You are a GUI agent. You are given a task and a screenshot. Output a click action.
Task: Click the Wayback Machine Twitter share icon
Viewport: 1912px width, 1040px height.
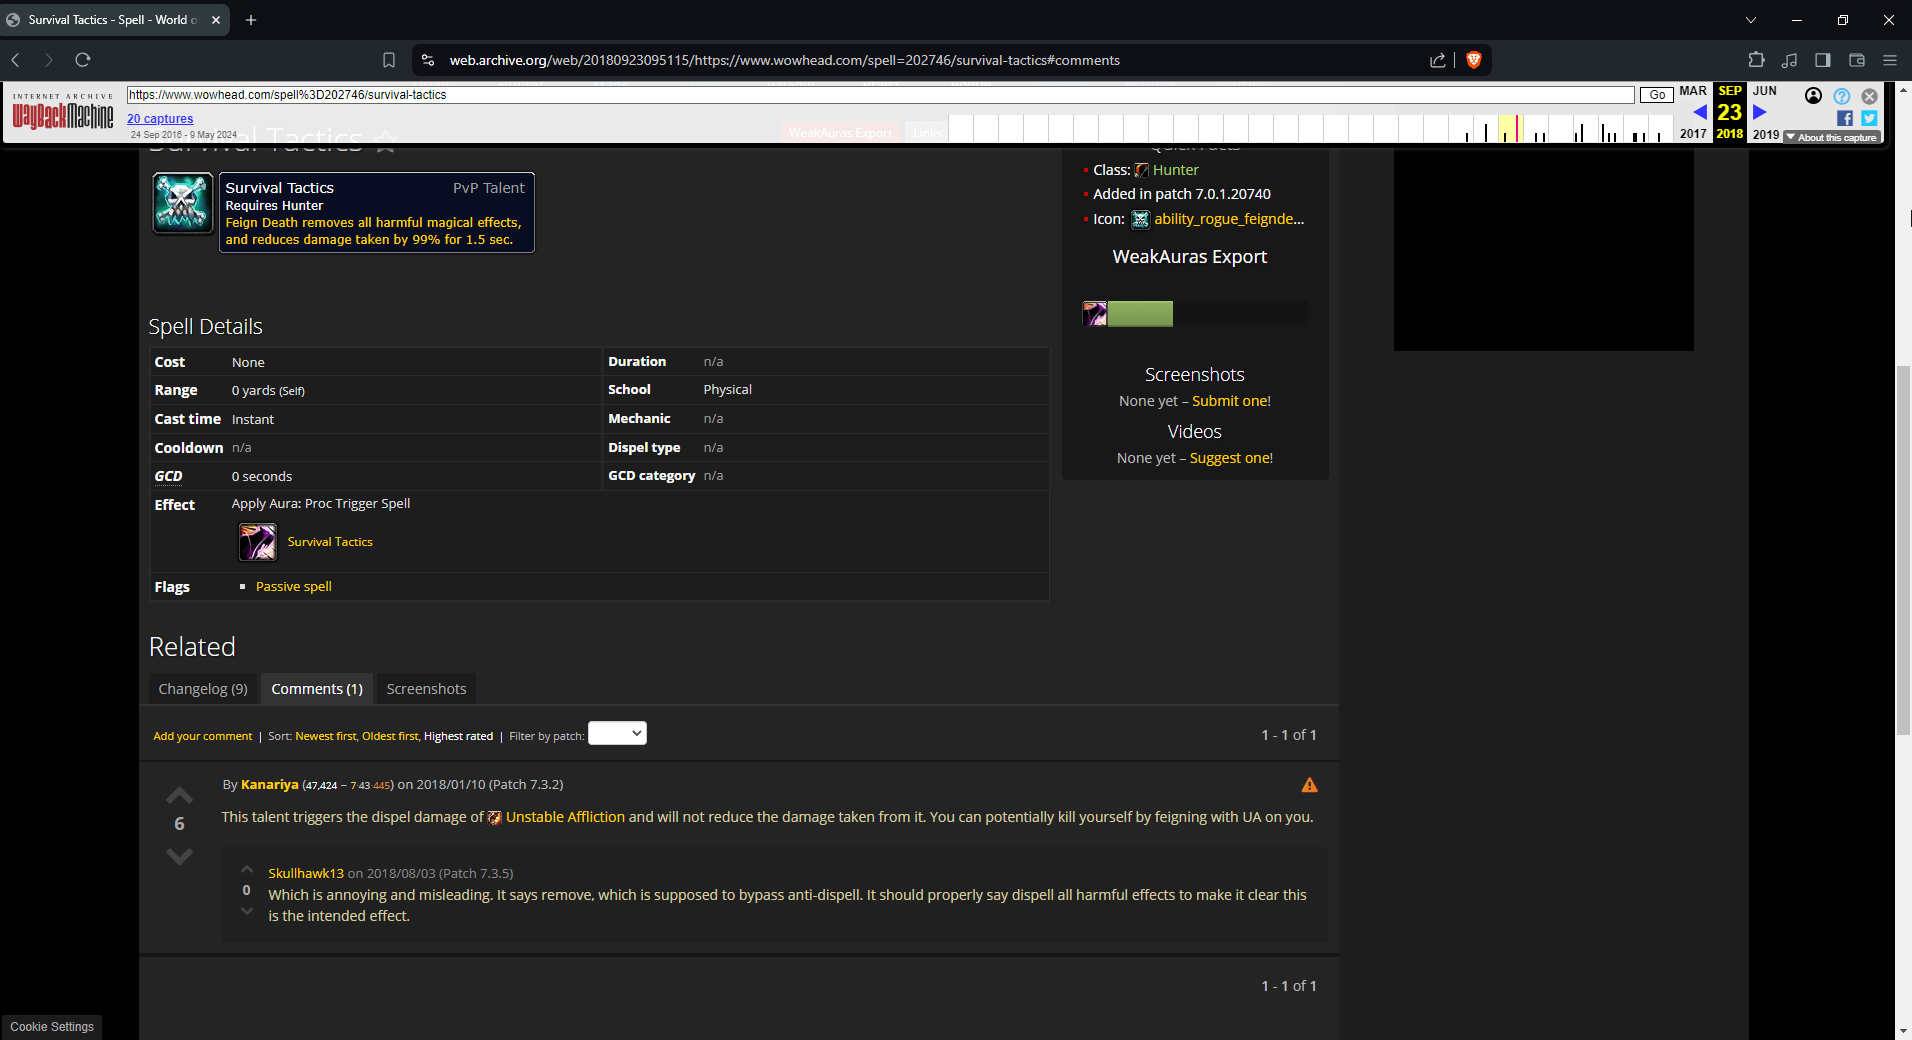(1869, 118)
